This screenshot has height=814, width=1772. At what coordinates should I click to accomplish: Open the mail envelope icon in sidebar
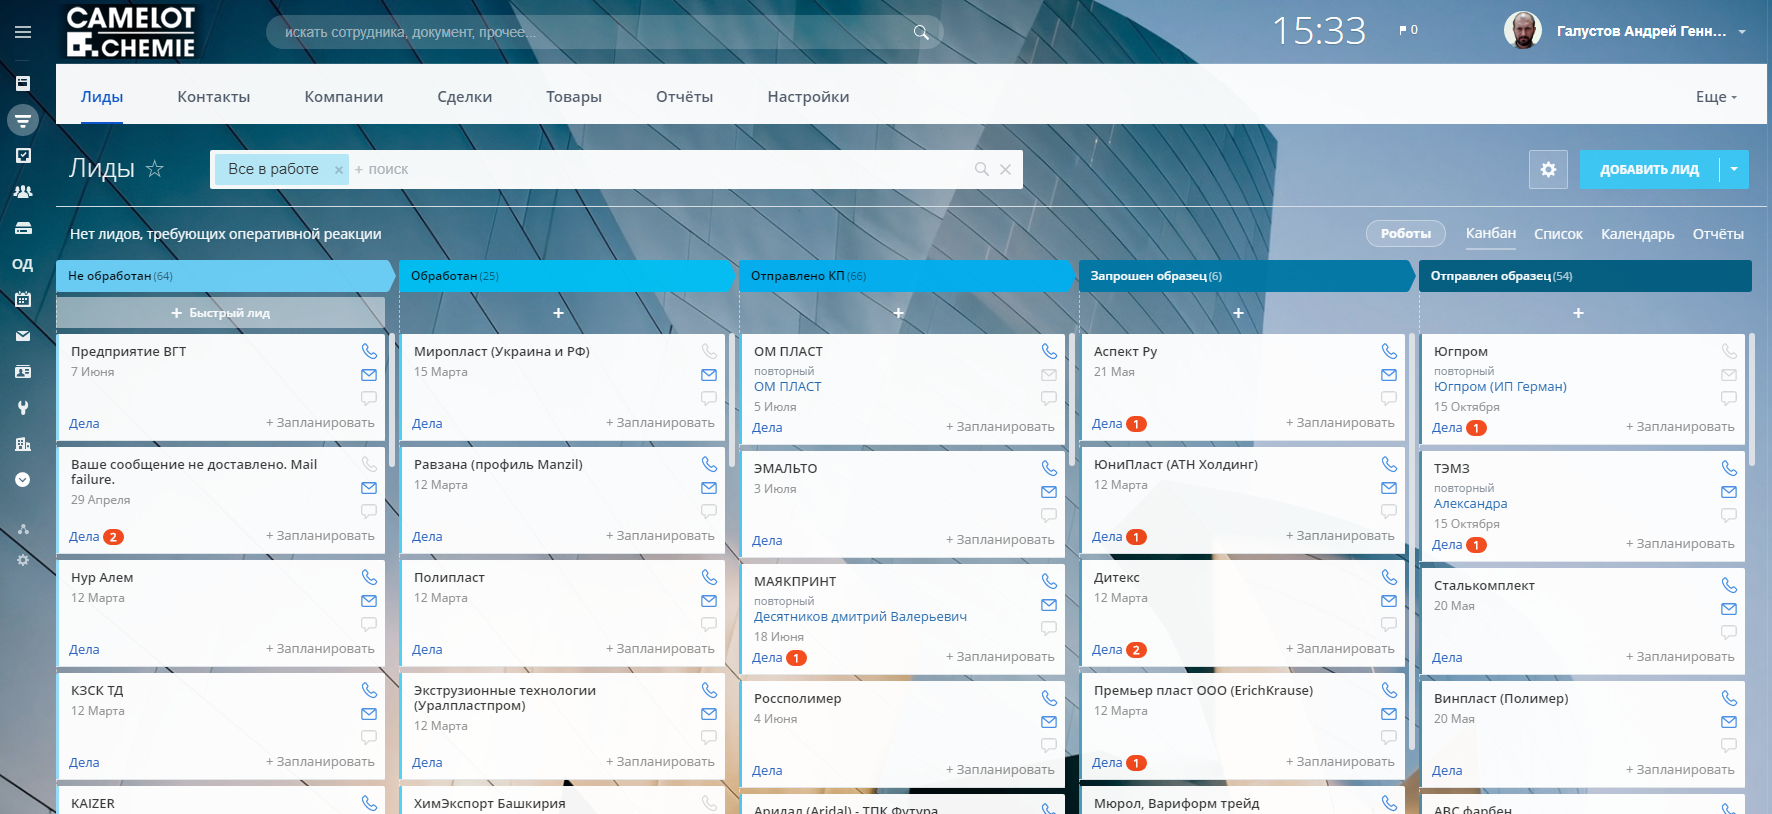click(23, 336)
